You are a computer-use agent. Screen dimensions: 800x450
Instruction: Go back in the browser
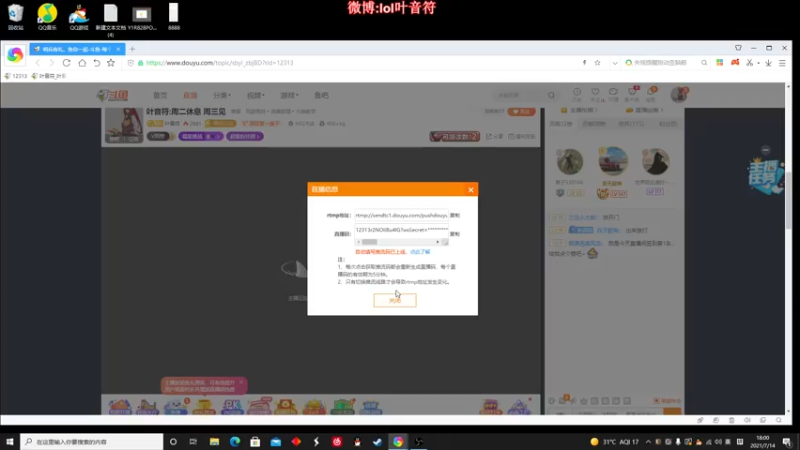click(37, 63)
